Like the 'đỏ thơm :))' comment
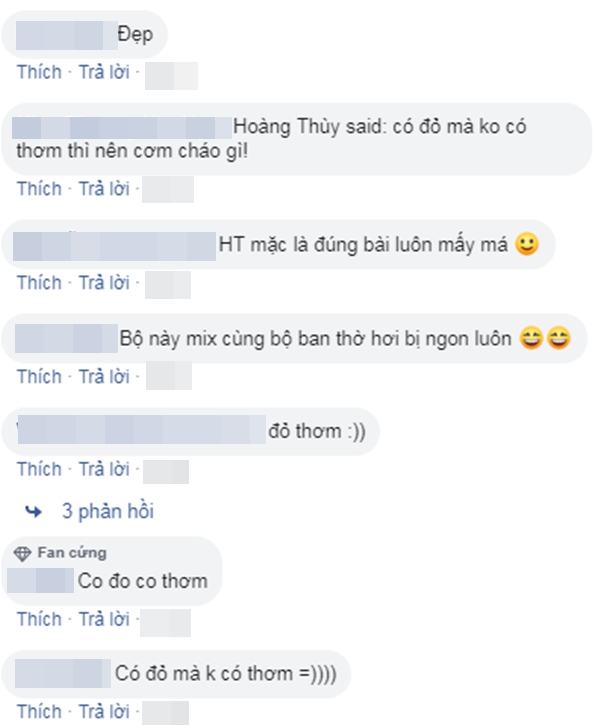The image size is (600, 726). [x=39, y=468]
